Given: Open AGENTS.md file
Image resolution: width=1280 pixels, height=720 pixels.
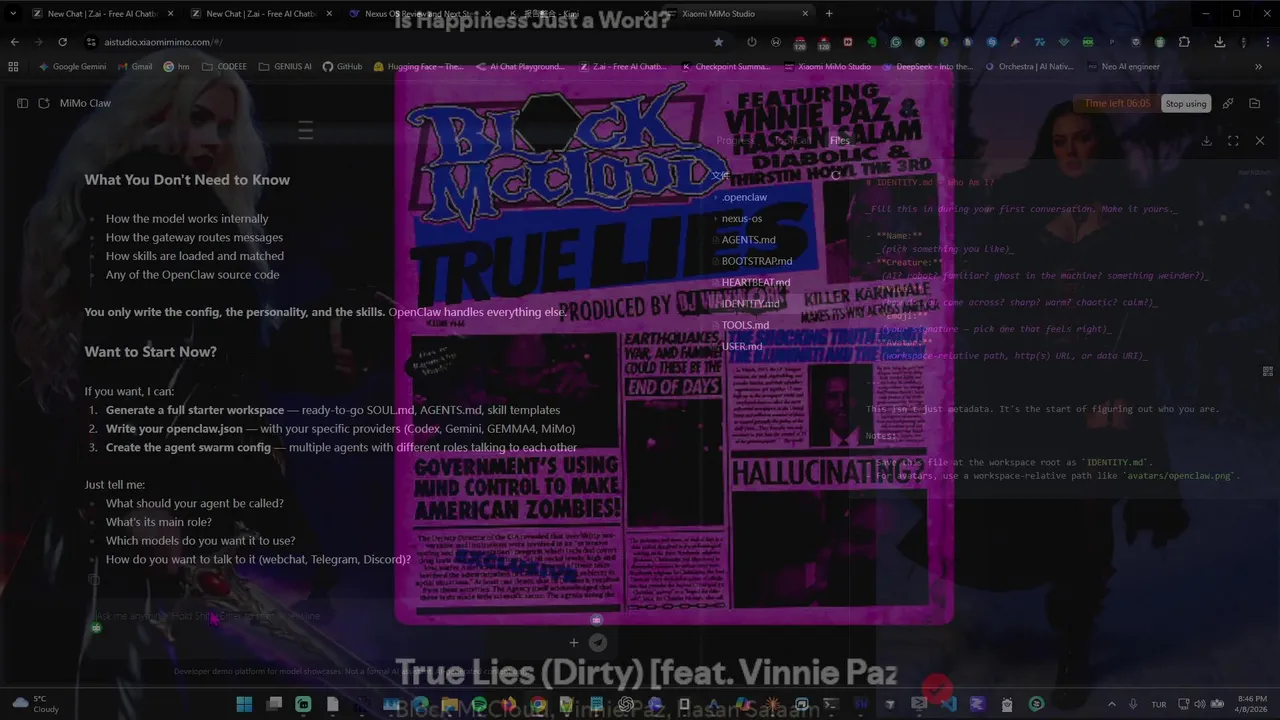Looking at the screenshot, I should (748, 240).
